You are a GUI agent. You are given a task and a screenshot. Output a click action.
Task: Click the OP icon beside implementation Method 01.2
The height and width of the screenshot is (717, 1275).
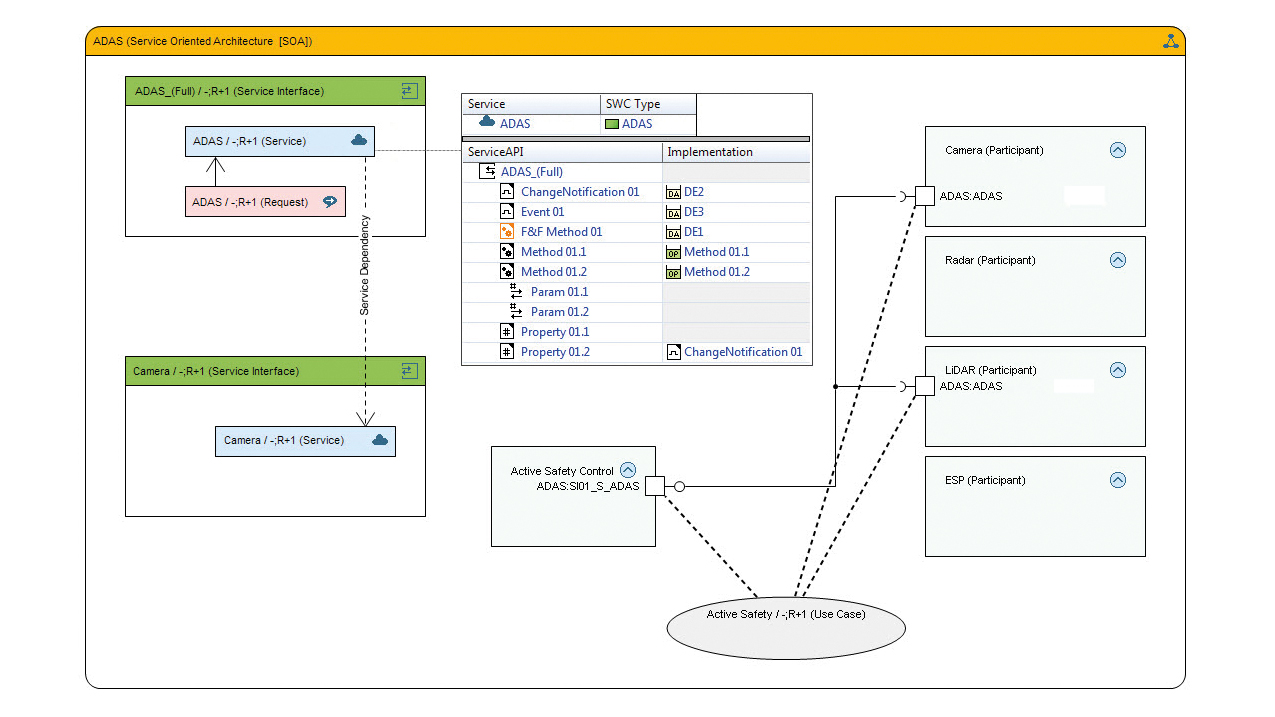tap(674, 273)
